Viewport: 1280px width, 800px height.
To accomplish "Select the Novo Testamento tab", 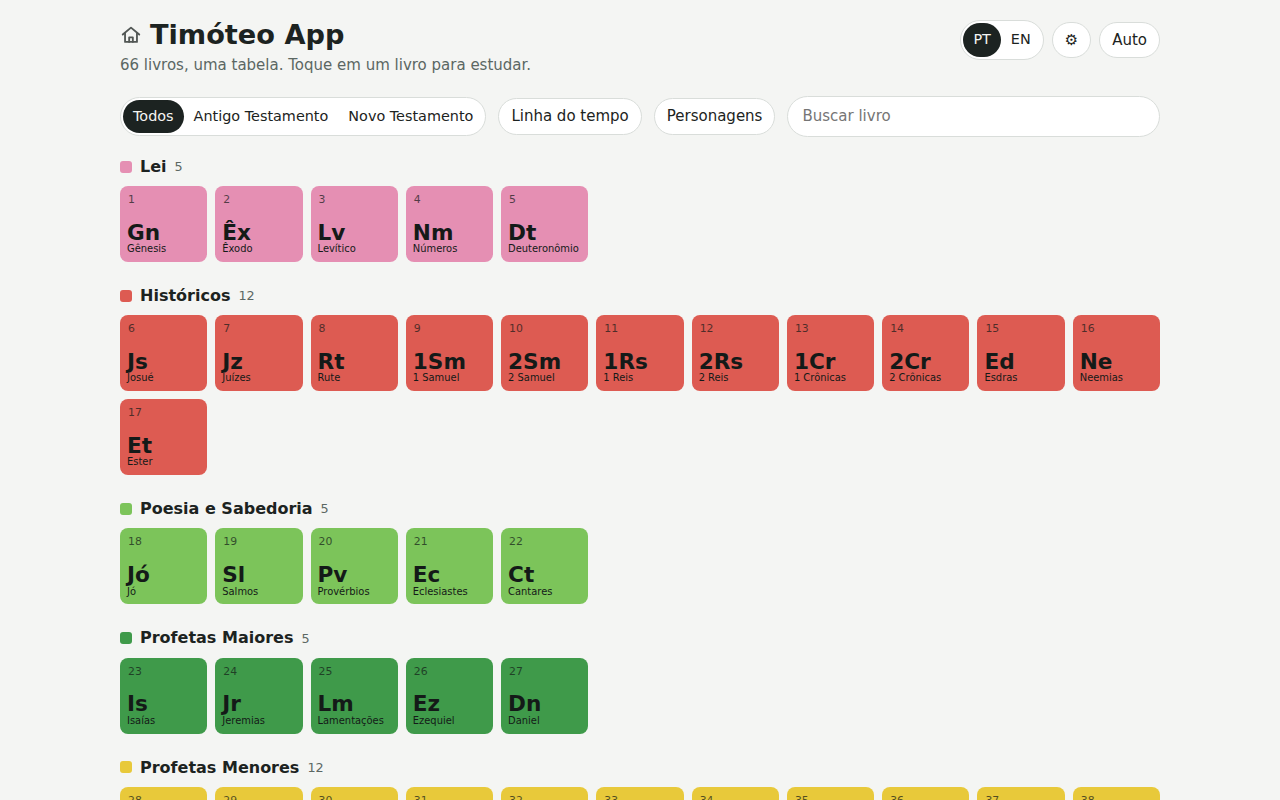I will (410, 116).
